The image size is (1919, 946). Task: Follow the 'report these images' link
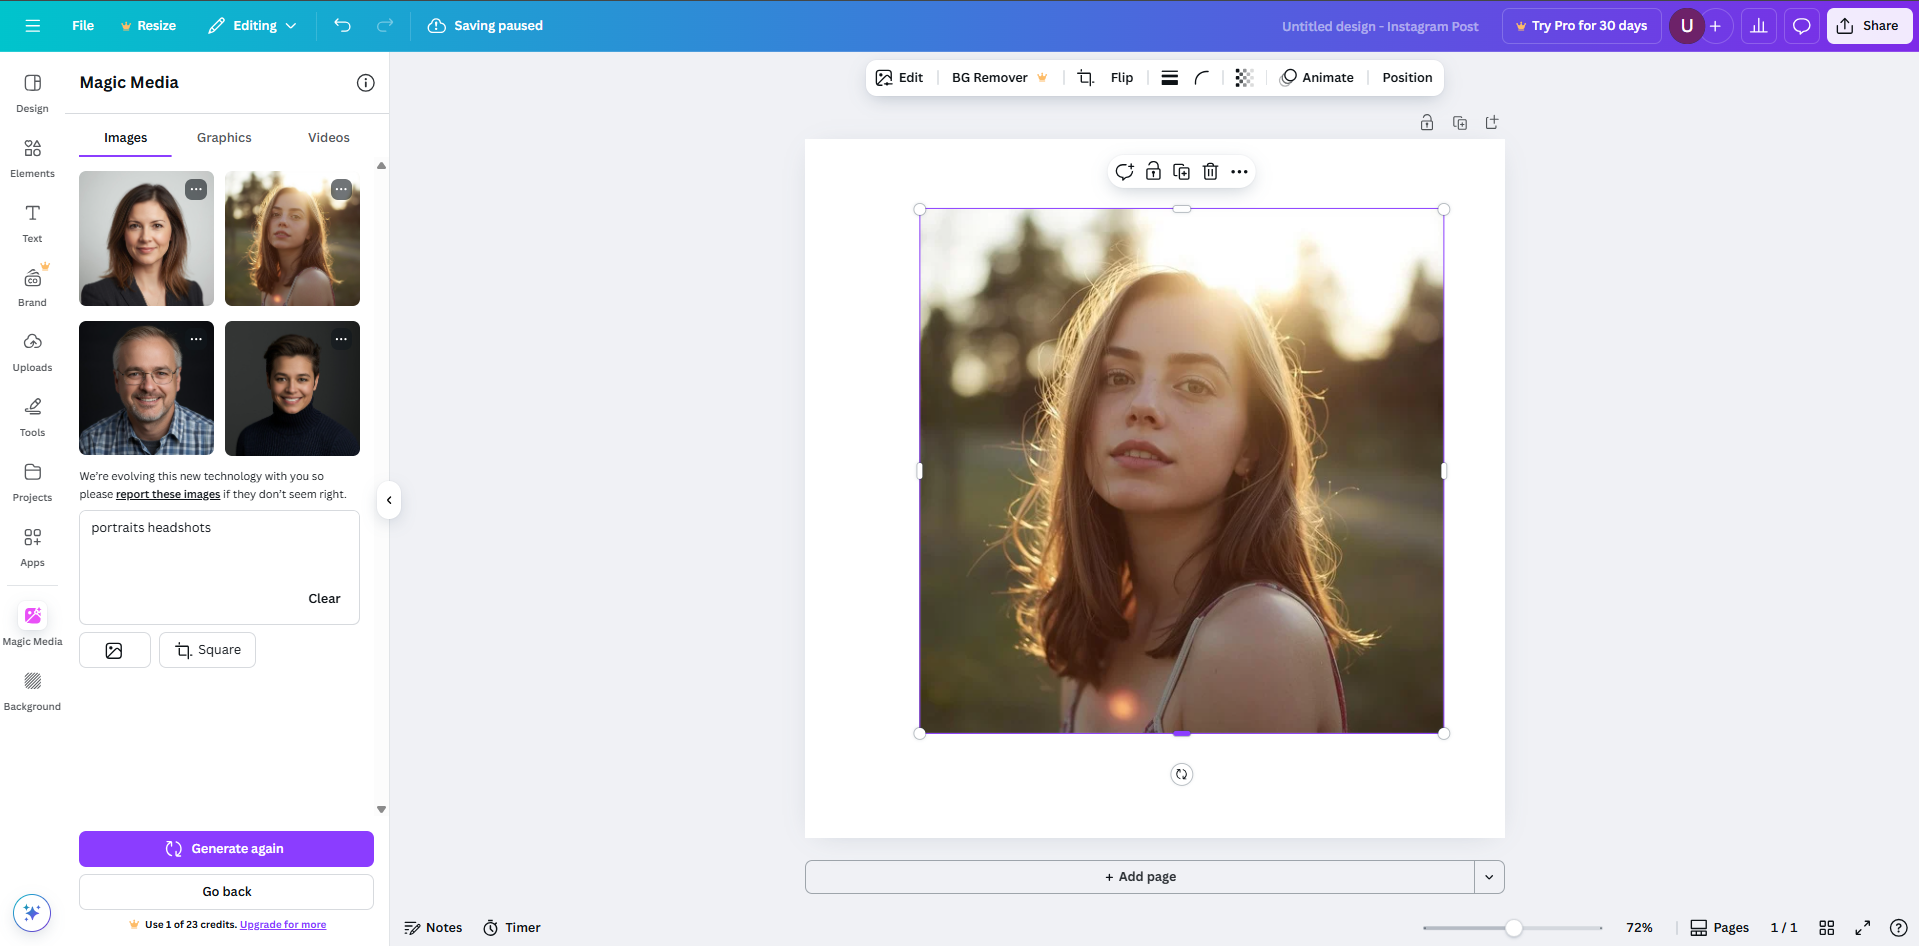(x=168, y=495)
